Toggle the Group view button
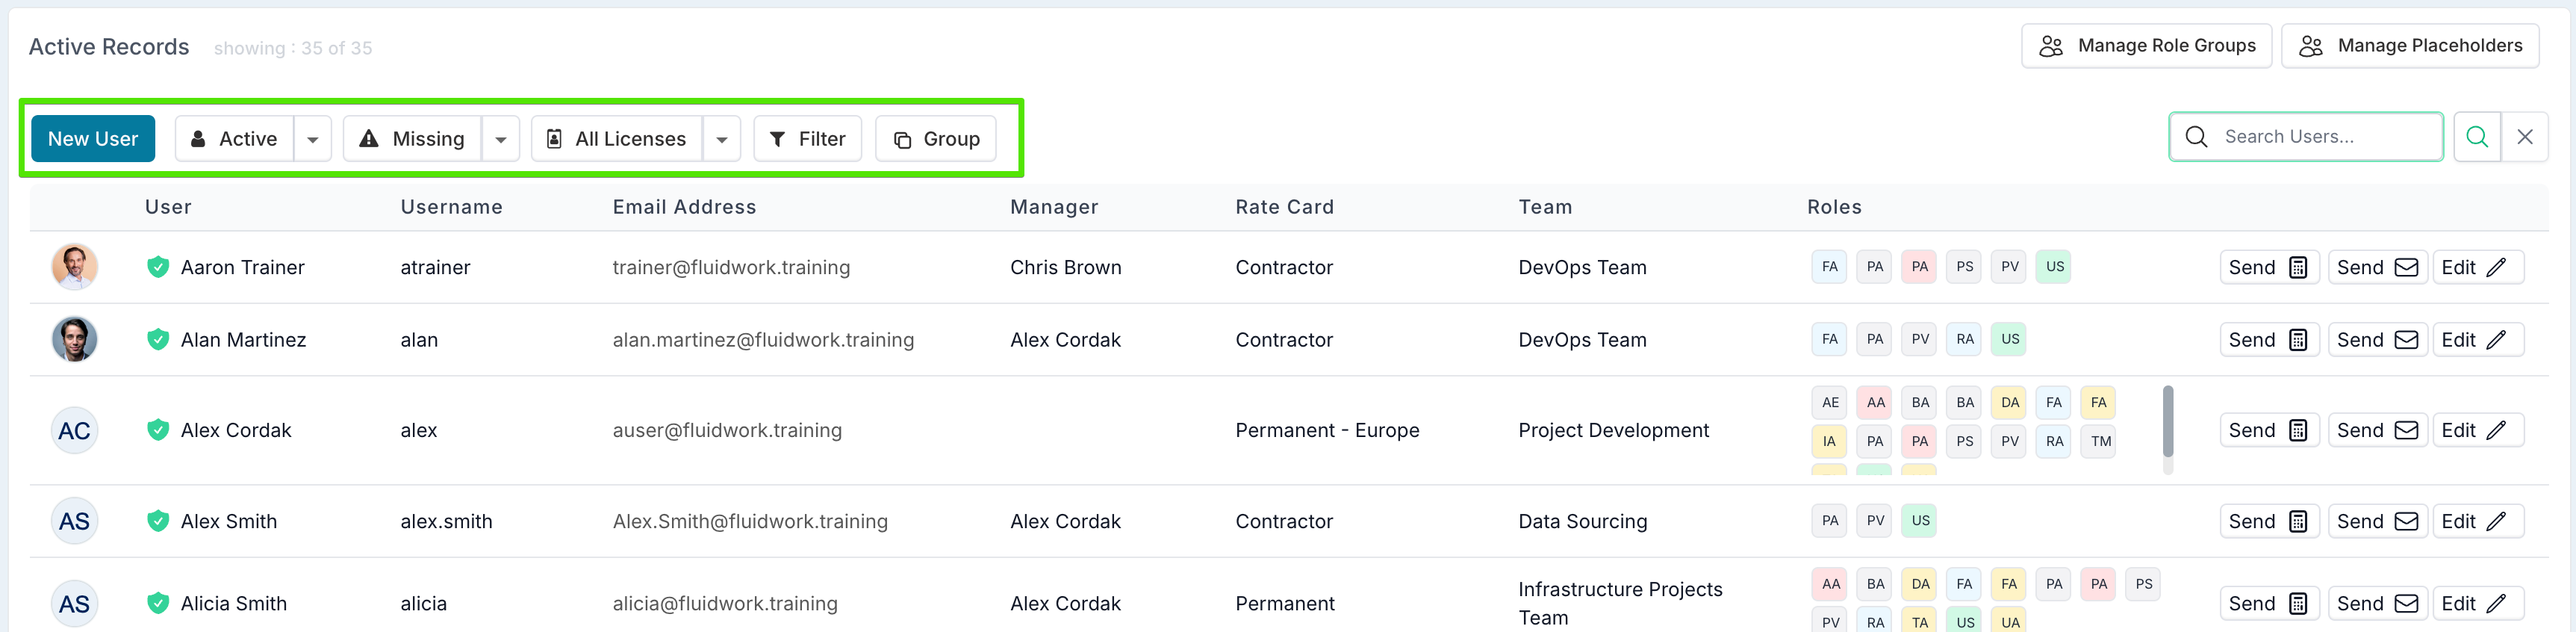 (x=936, y=139)
